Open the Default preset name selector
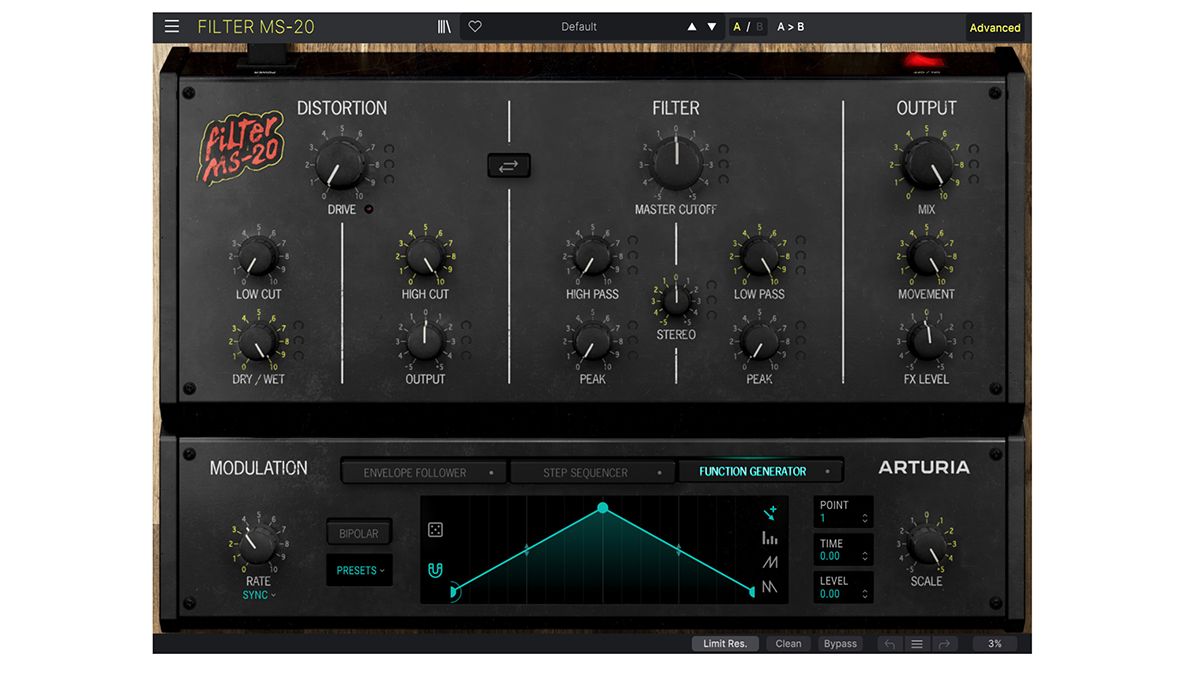Screen dimensions: 1200x675 click(579, 27)
